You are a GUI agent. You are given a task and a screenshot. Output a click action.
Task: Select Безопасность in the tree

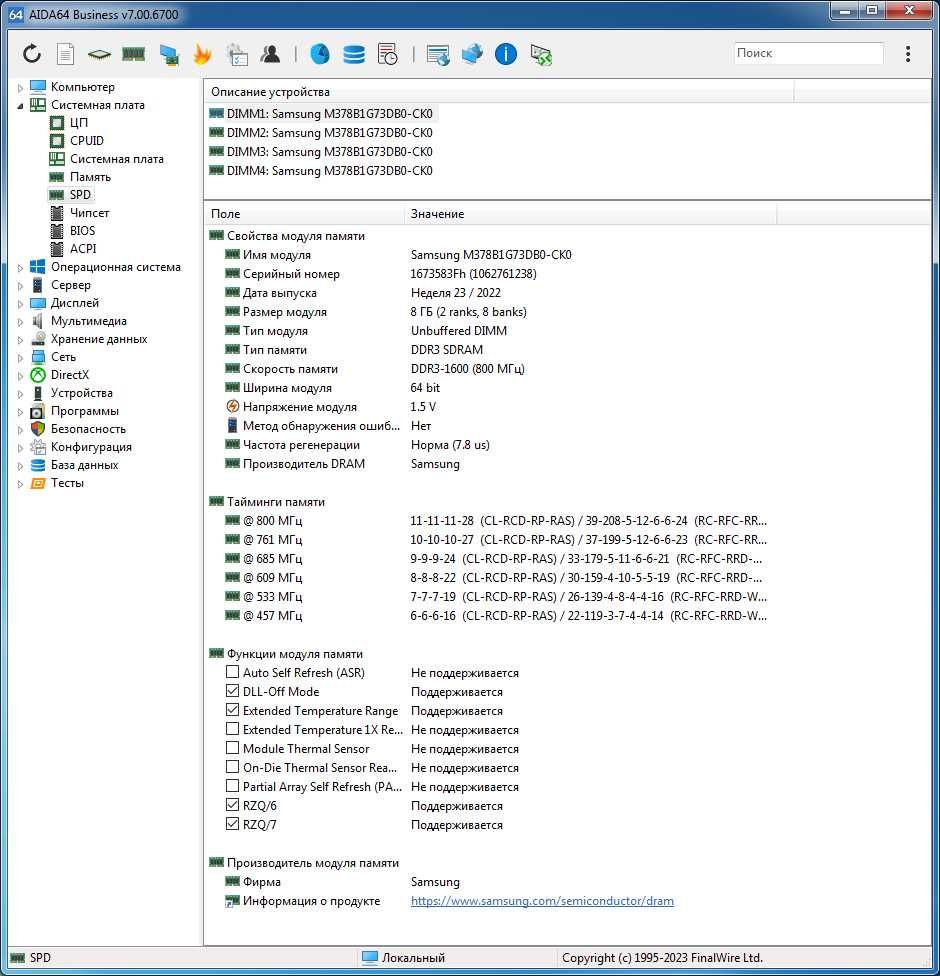point(88,429)
